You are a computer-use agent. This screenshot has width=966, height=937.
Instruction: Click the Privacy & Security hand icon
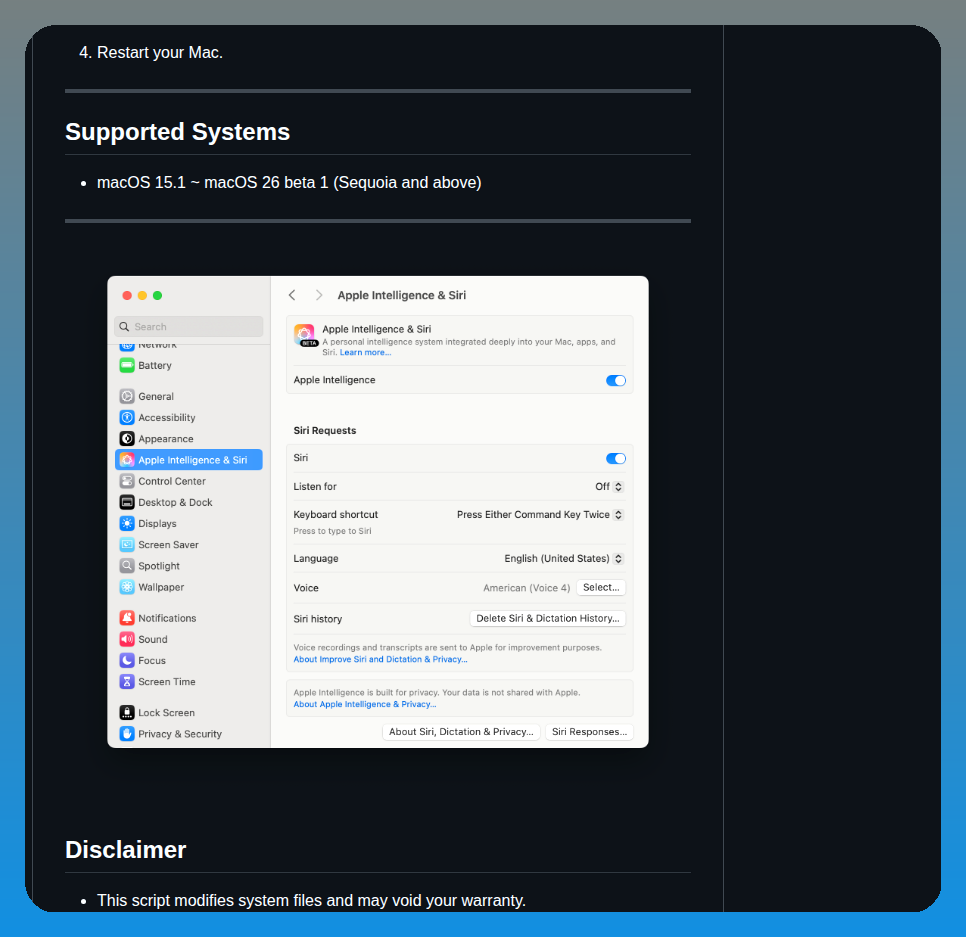coord(127,734)
